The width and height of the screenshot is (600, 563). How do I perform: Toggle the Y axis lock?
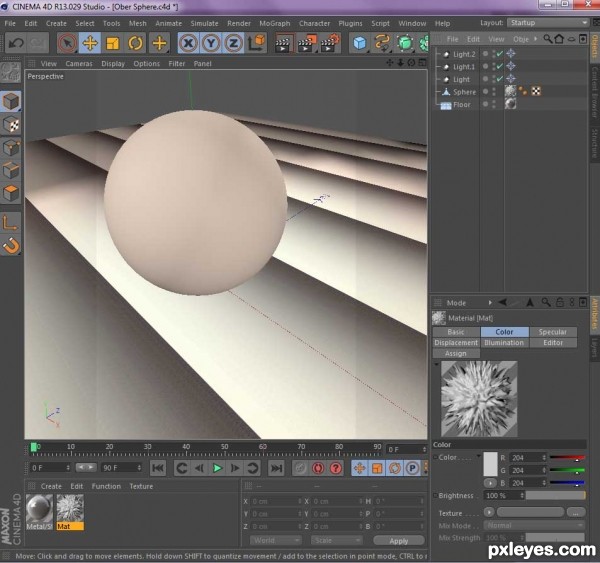[211, 43]
